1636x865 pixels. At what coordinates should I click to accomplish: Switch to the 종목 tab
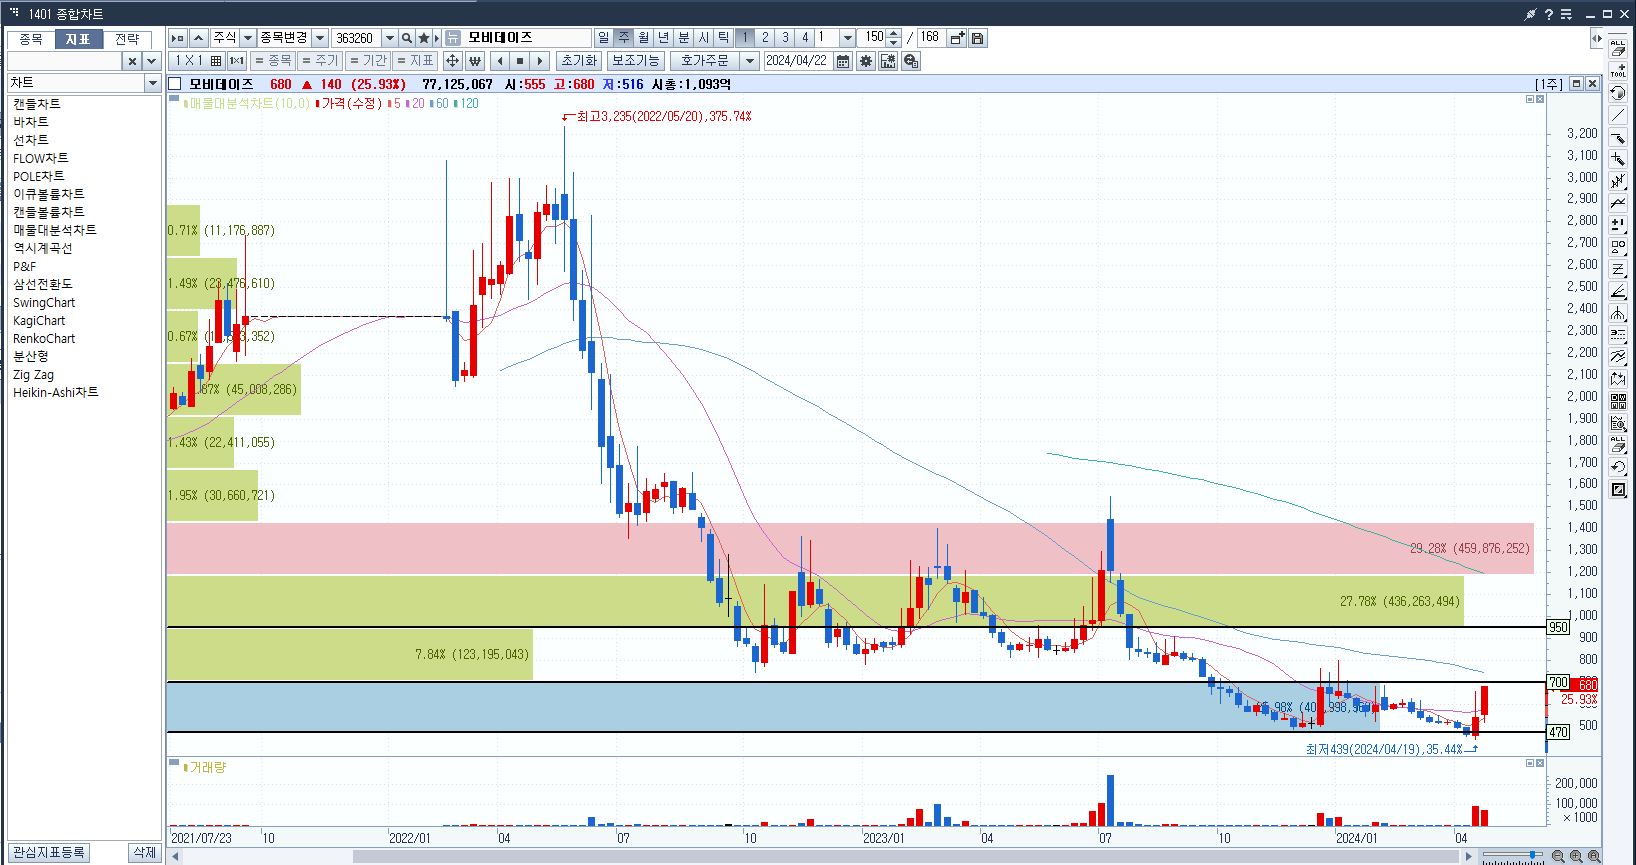pyautogui.click(x=31, y=39)
